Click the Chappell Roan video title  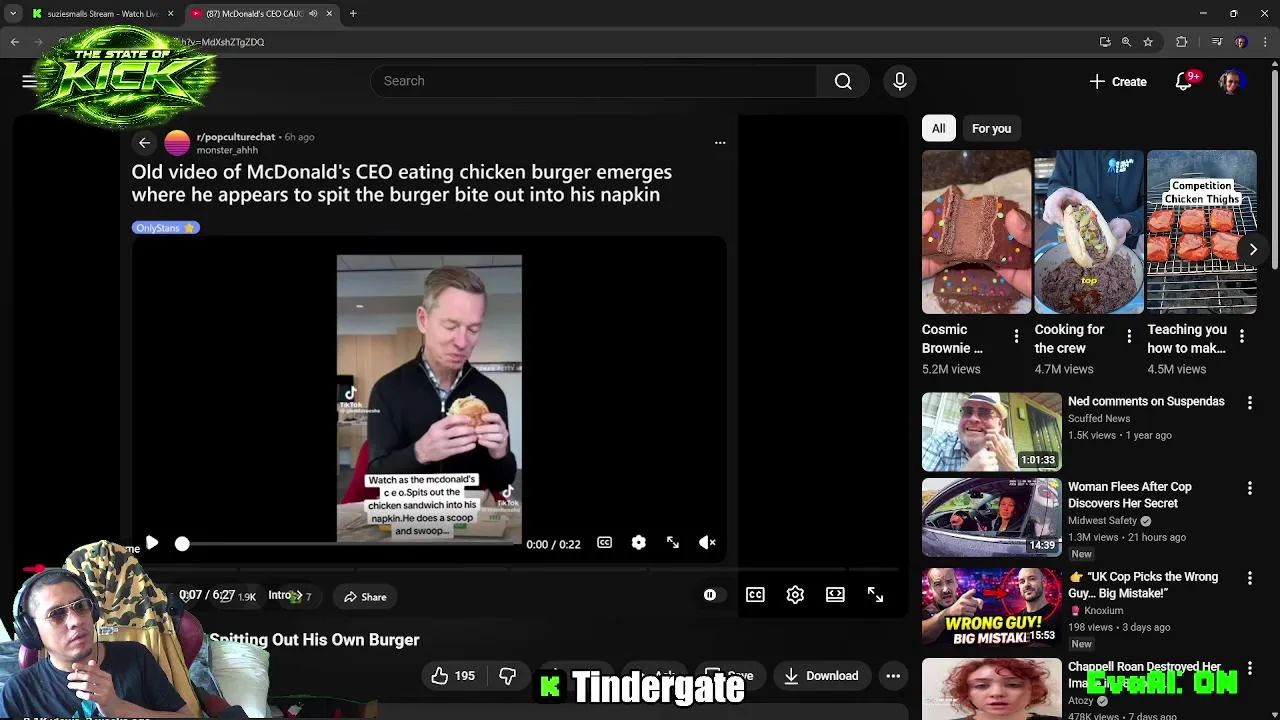pos(1144,675)
